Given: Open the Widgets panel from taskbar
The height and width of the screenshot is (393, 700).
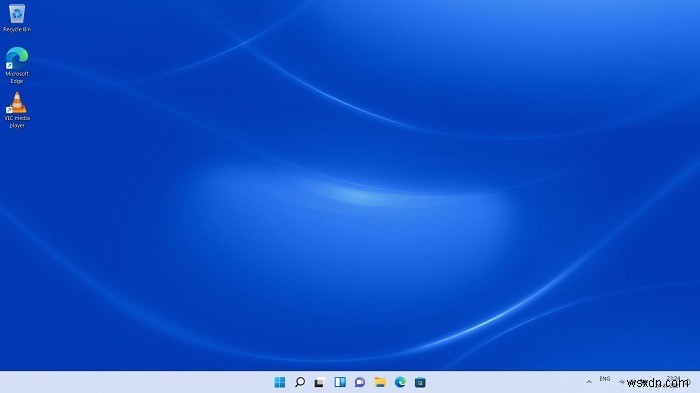Looking at the screenshot, I should [340, 382].
